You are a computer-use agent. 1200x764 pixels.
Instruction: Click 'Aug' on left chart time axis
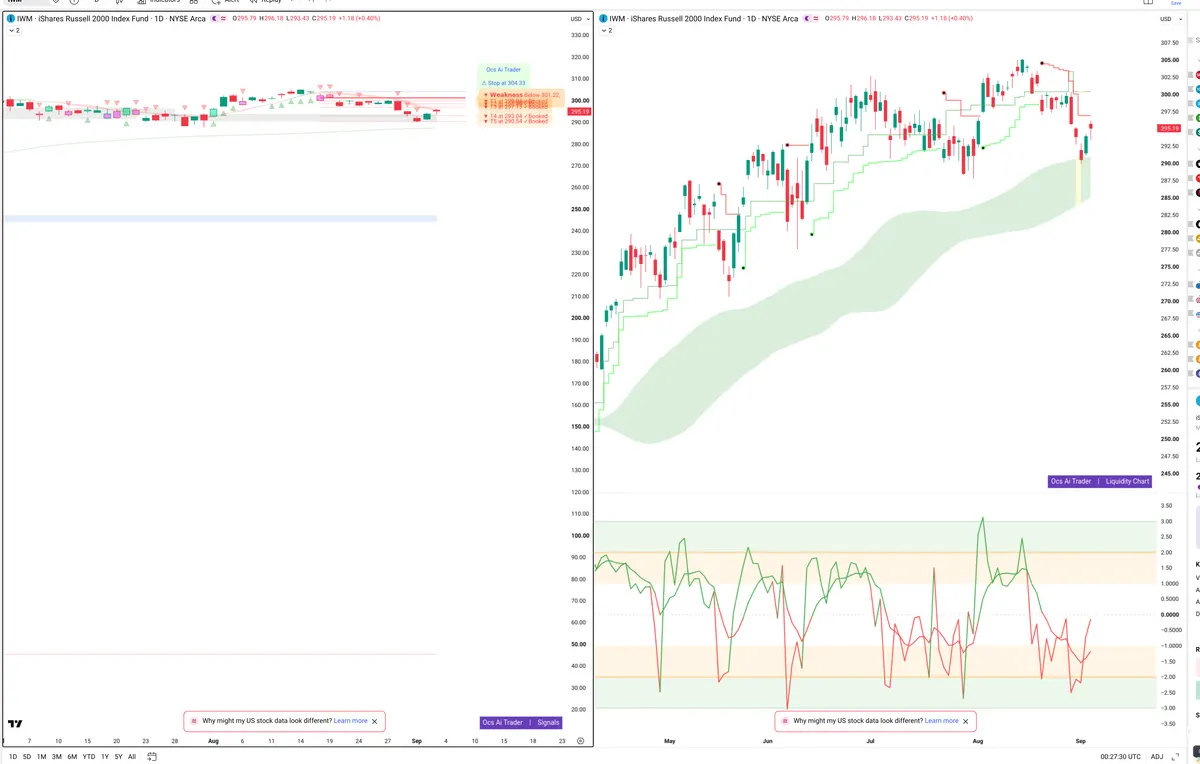click(x=212, y=741)
